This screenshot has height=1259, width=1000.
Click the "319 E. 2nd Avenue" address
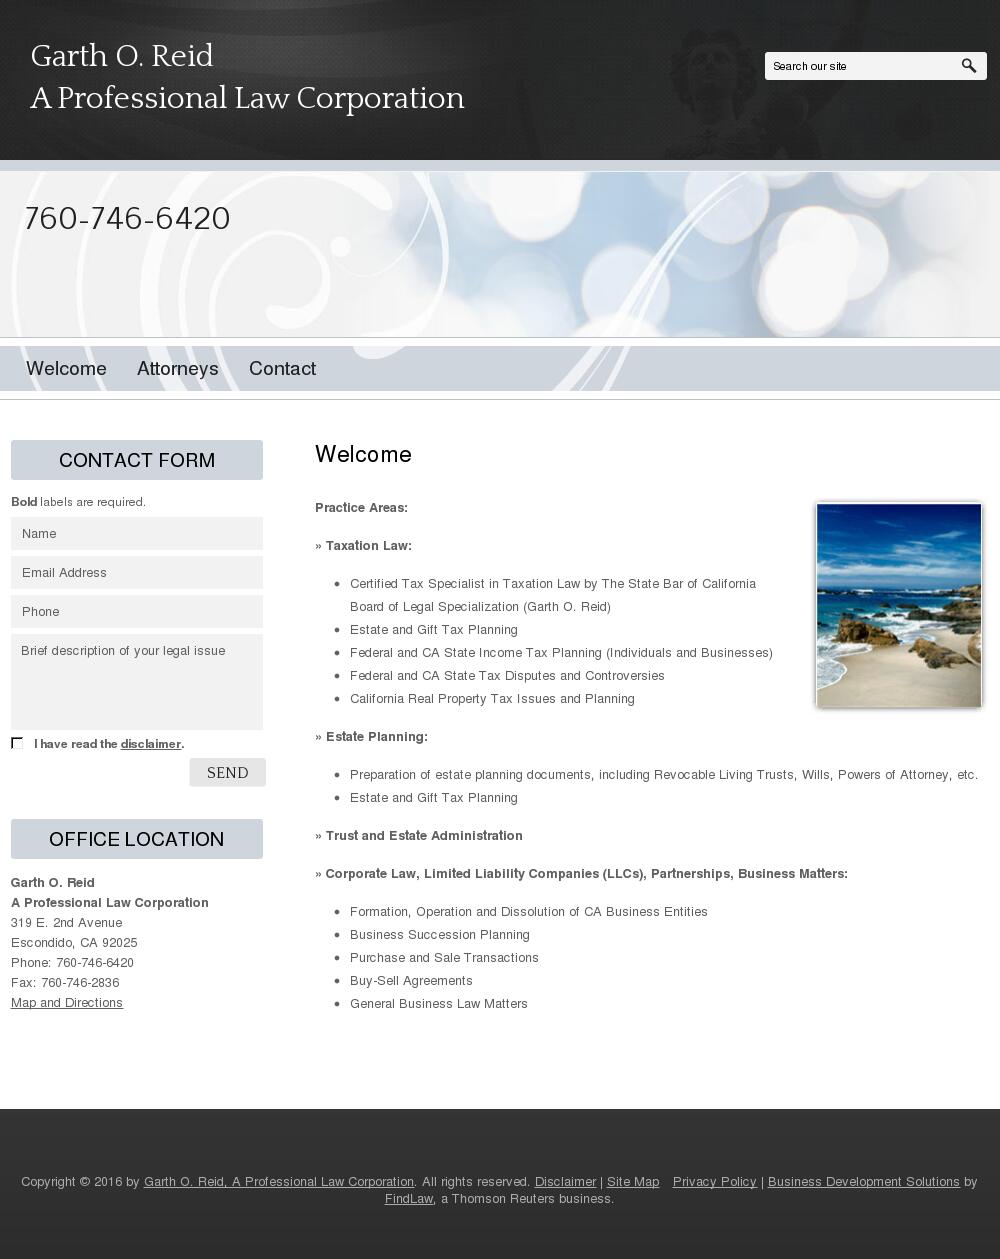click(67, 923)
